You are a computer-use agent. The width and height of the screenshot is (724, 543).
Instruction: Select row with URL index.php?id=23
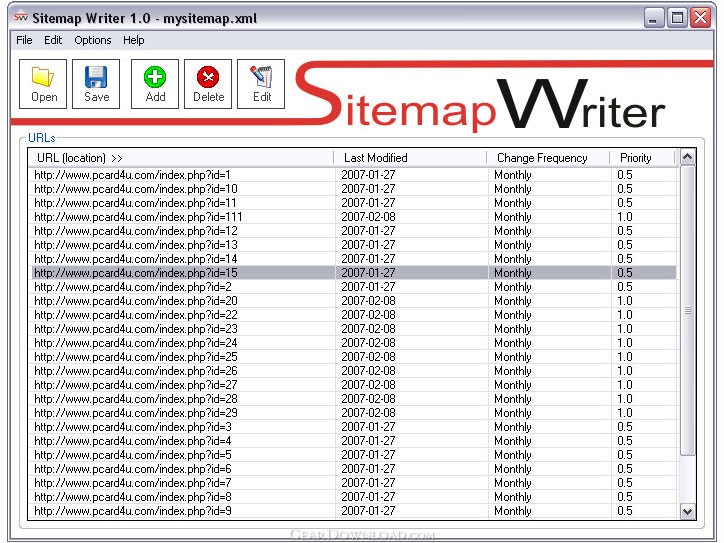(354, 329)
